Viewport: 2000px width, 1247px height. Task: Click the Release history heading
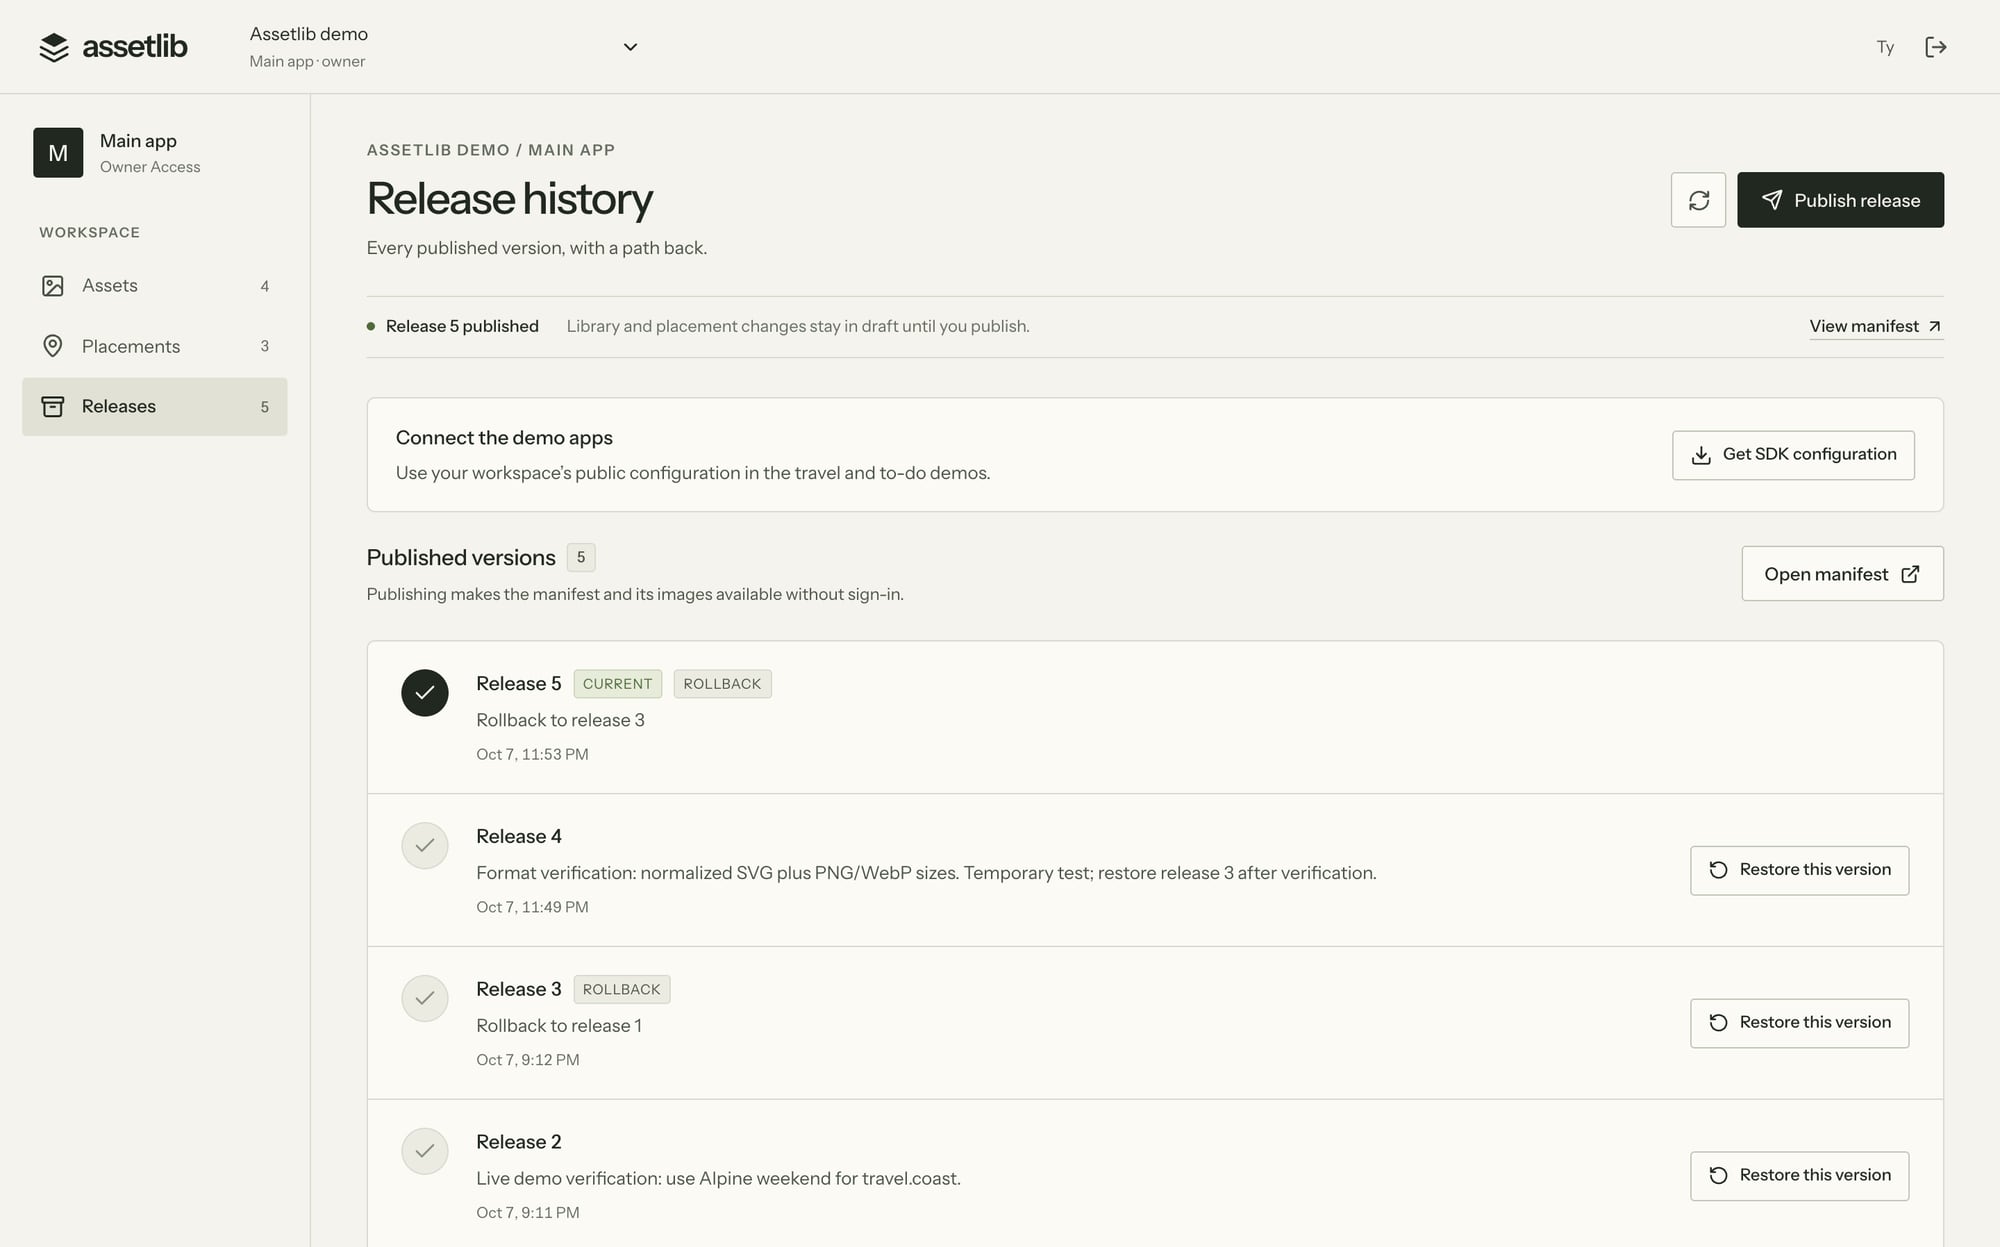coord(510,199)
